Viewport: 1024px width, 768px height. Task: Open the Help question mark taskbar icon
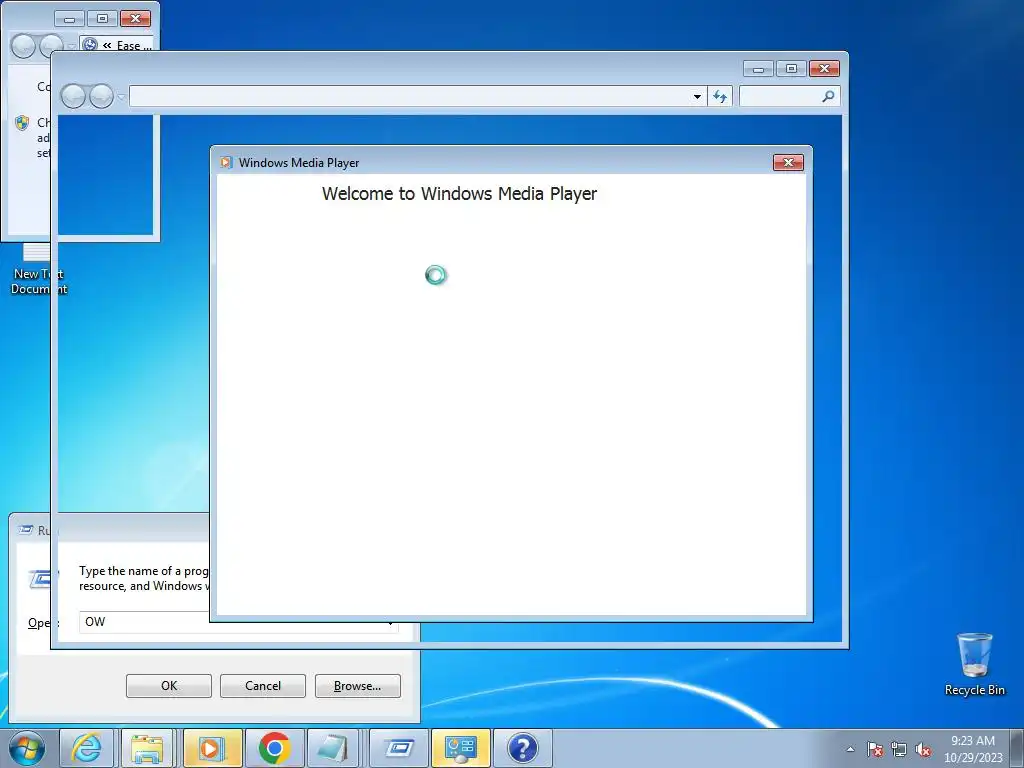(522, 748)
